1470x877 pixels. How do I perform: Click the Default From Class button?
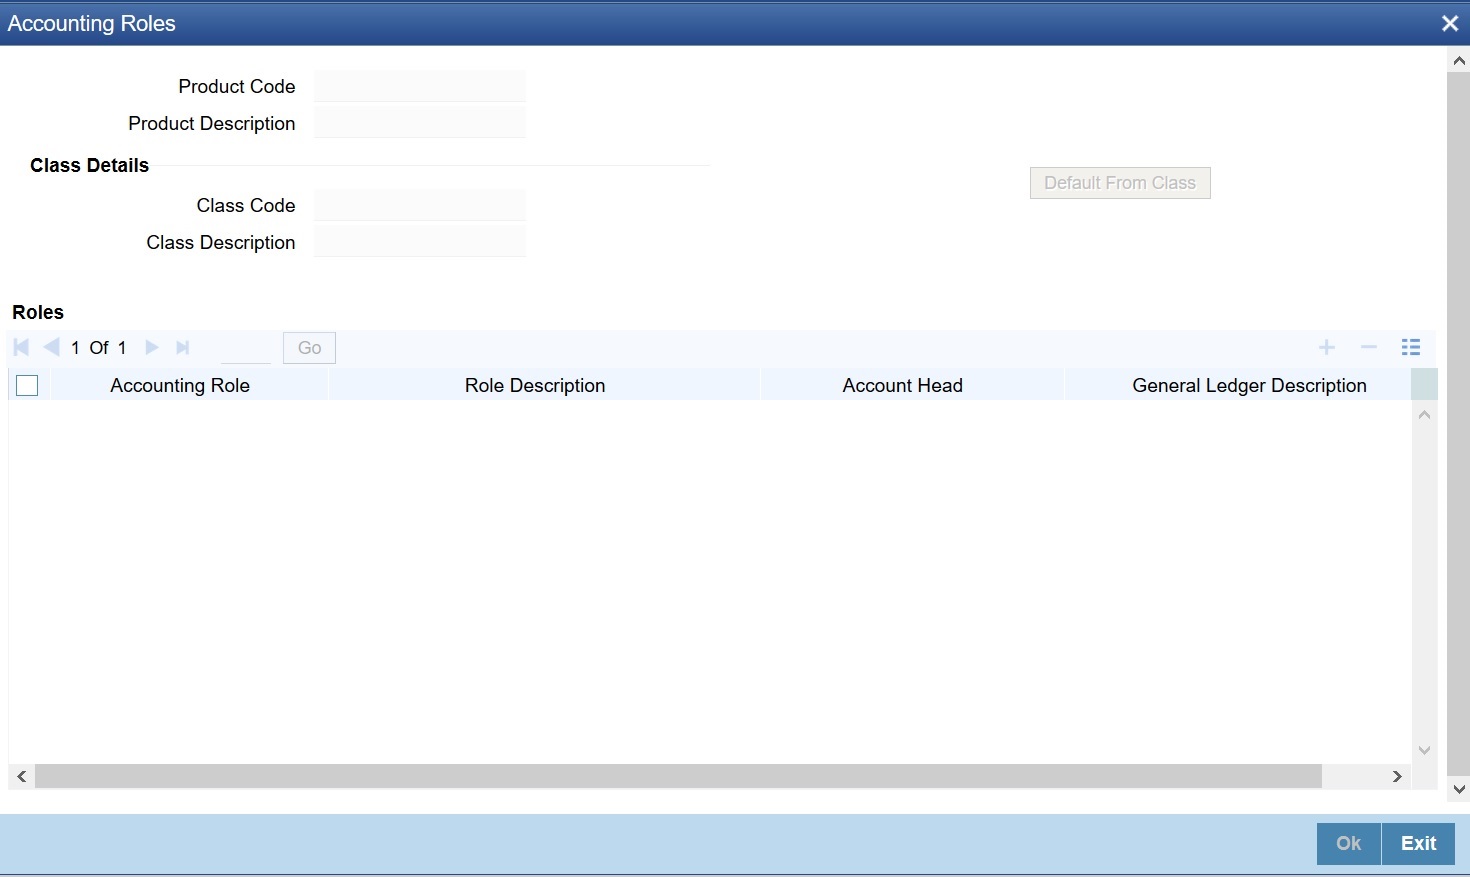tap(1120, 183)
